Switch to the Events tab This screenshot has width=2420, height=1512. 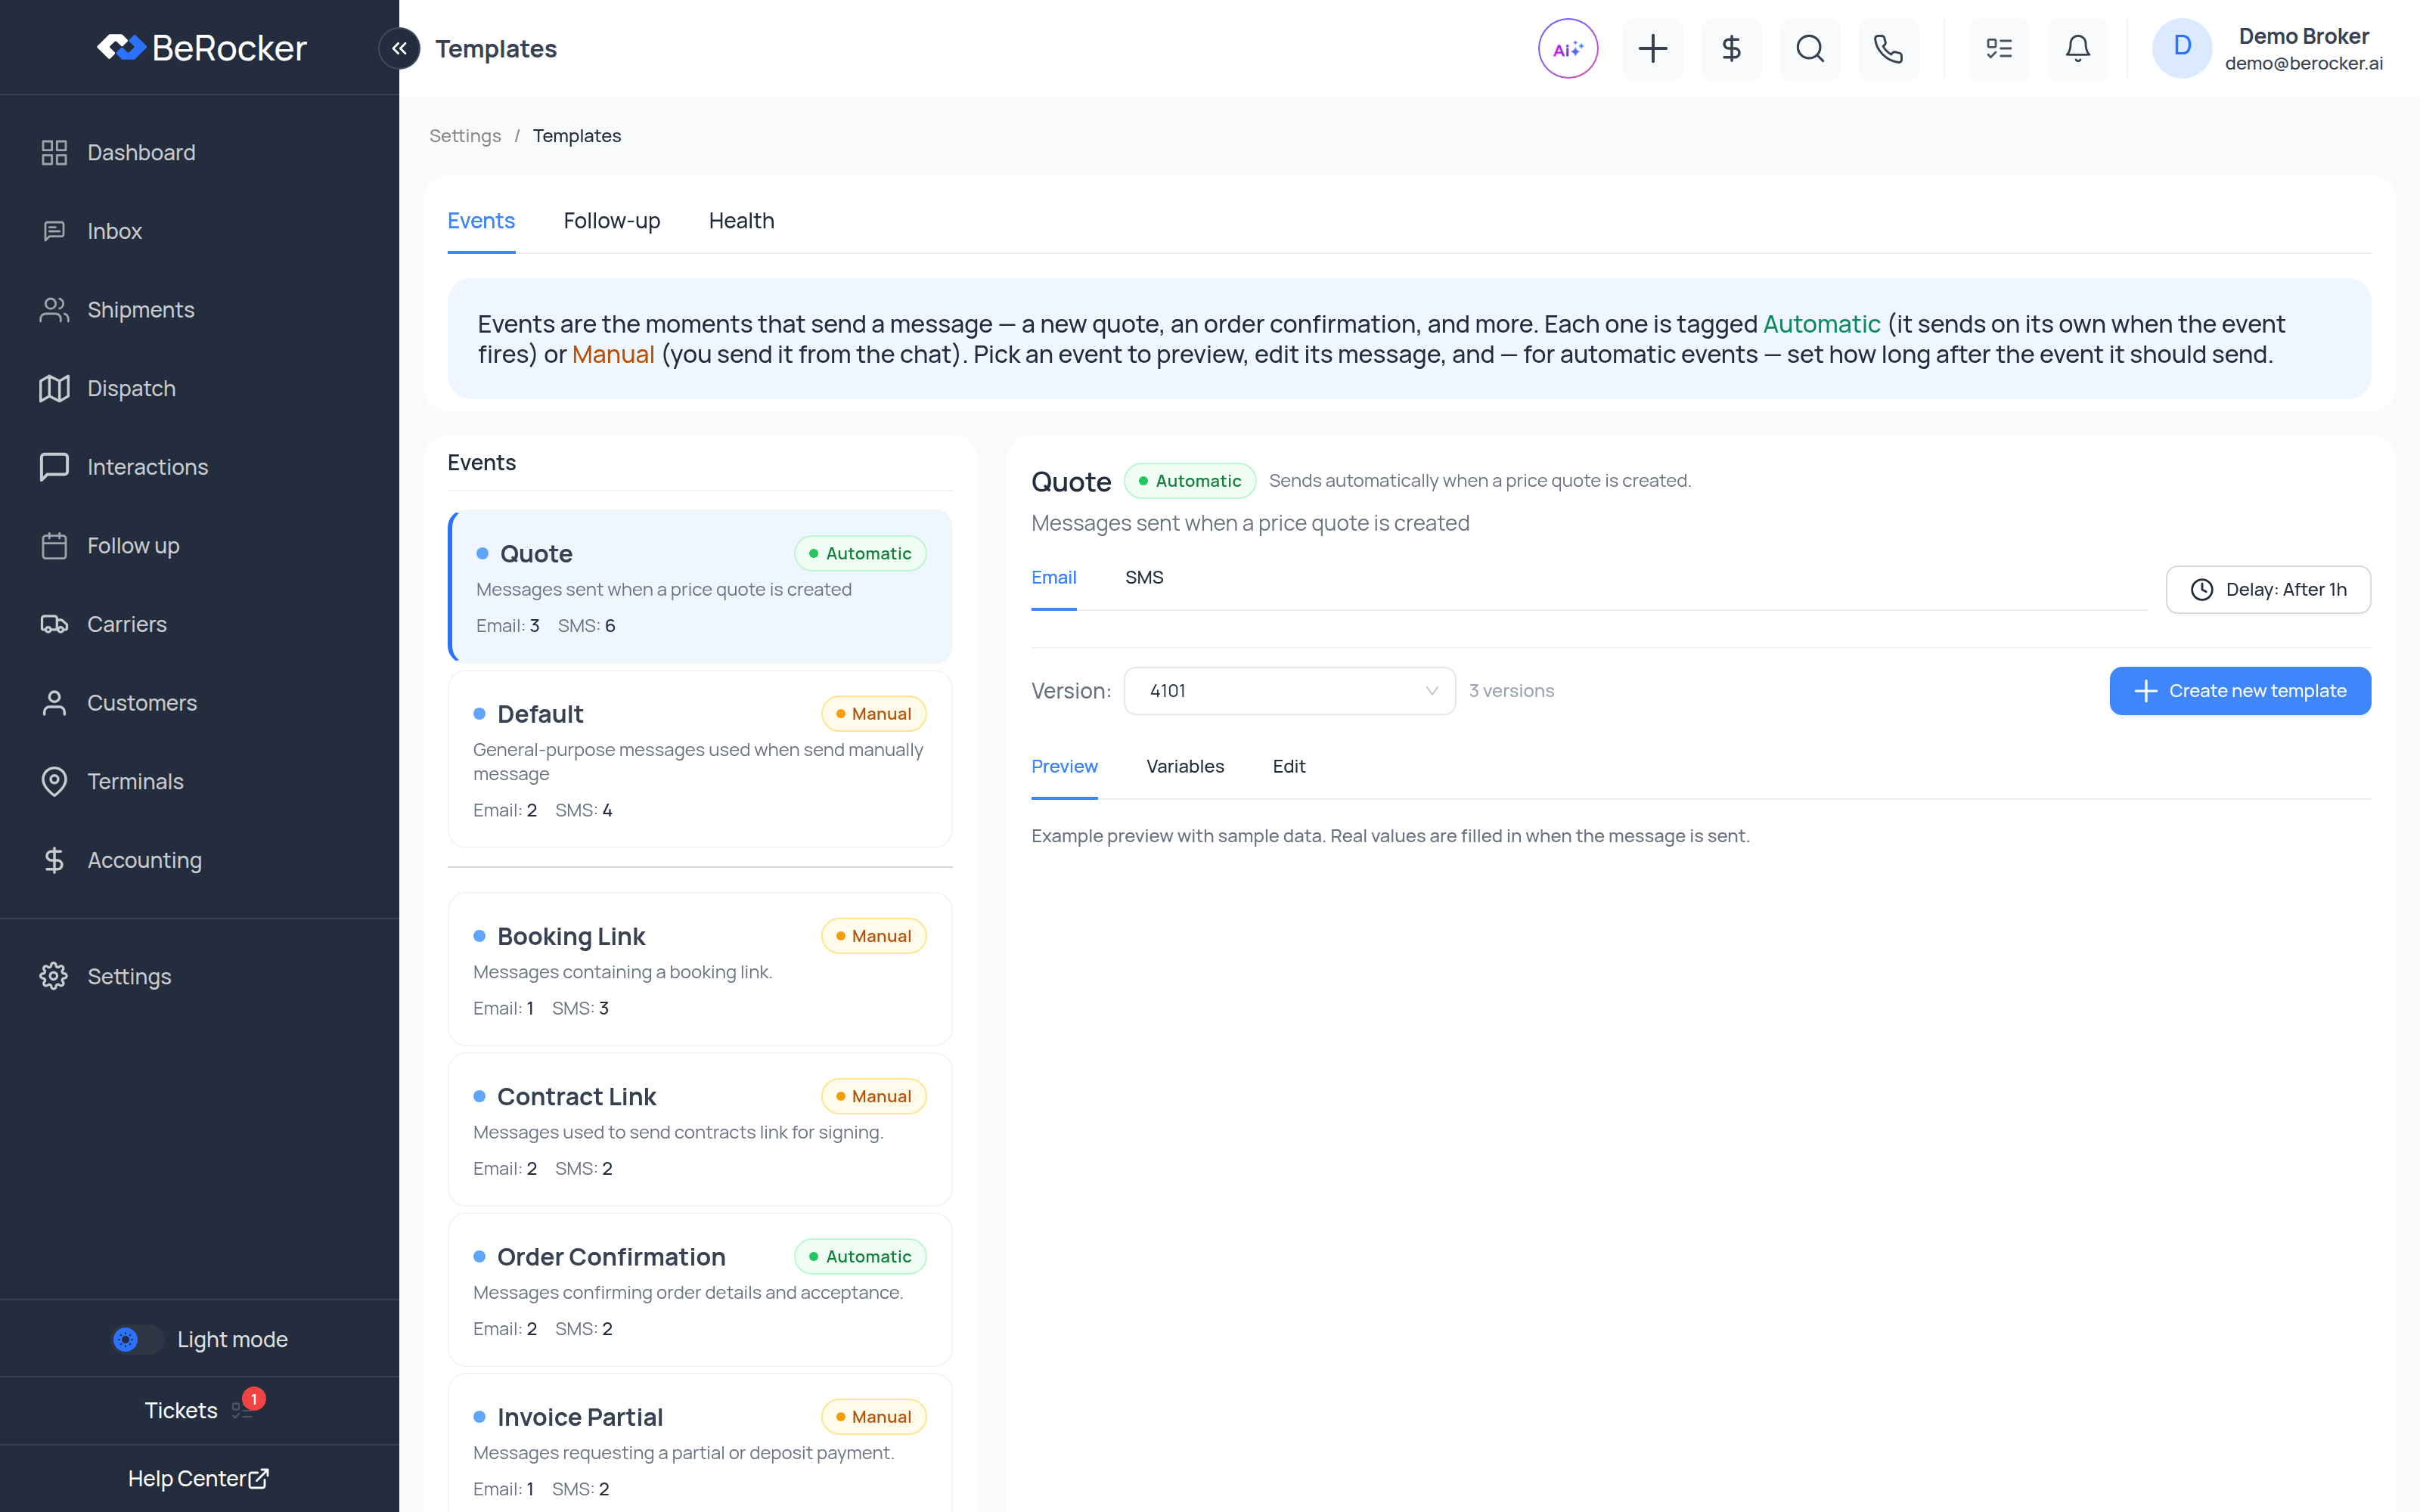pyautogui.click(x=481, y=221)
